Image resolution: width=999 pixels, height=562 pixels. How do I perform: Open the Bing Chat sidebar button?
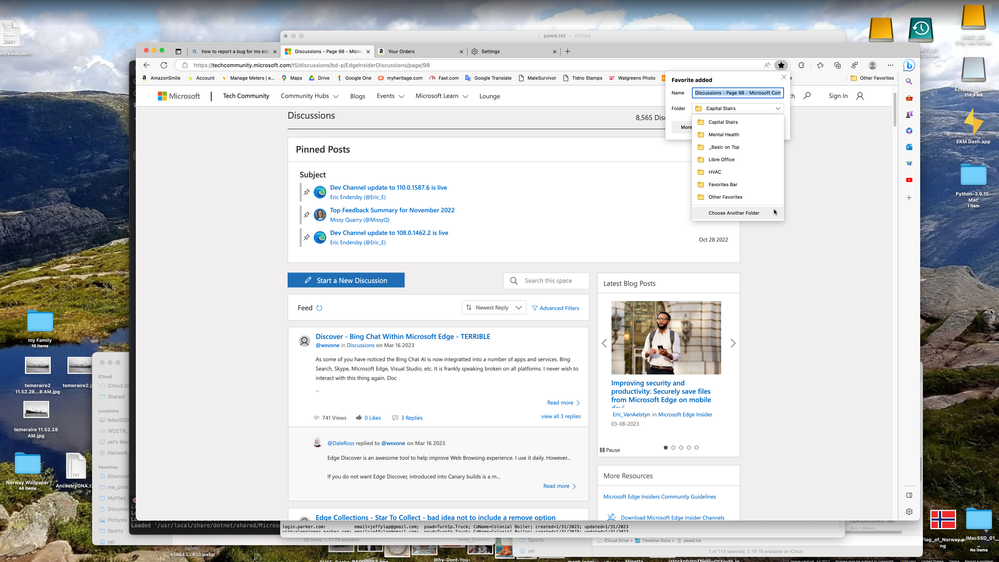tap(909, 65)
